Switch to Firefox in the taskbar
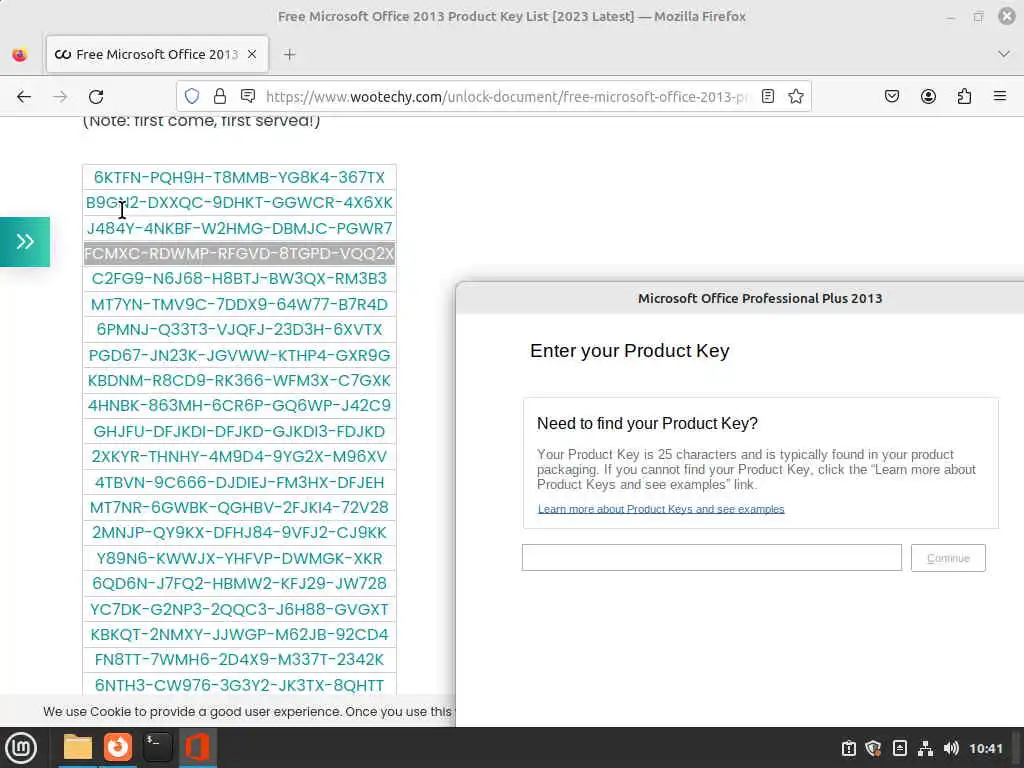This screenshot has width=1024, height=768. [x=118, y=747]
